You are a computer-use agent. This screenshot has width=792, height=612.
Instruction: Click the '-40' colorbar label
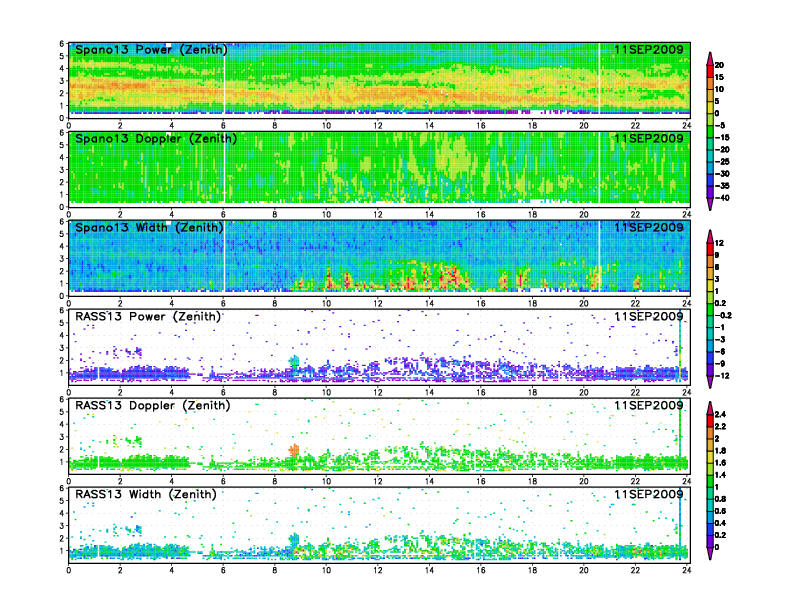pos(722,198)
